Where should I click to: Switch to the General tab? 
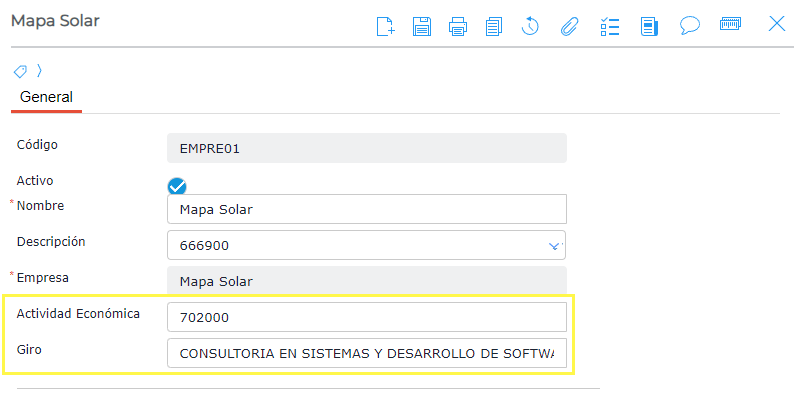click(46, 97)
